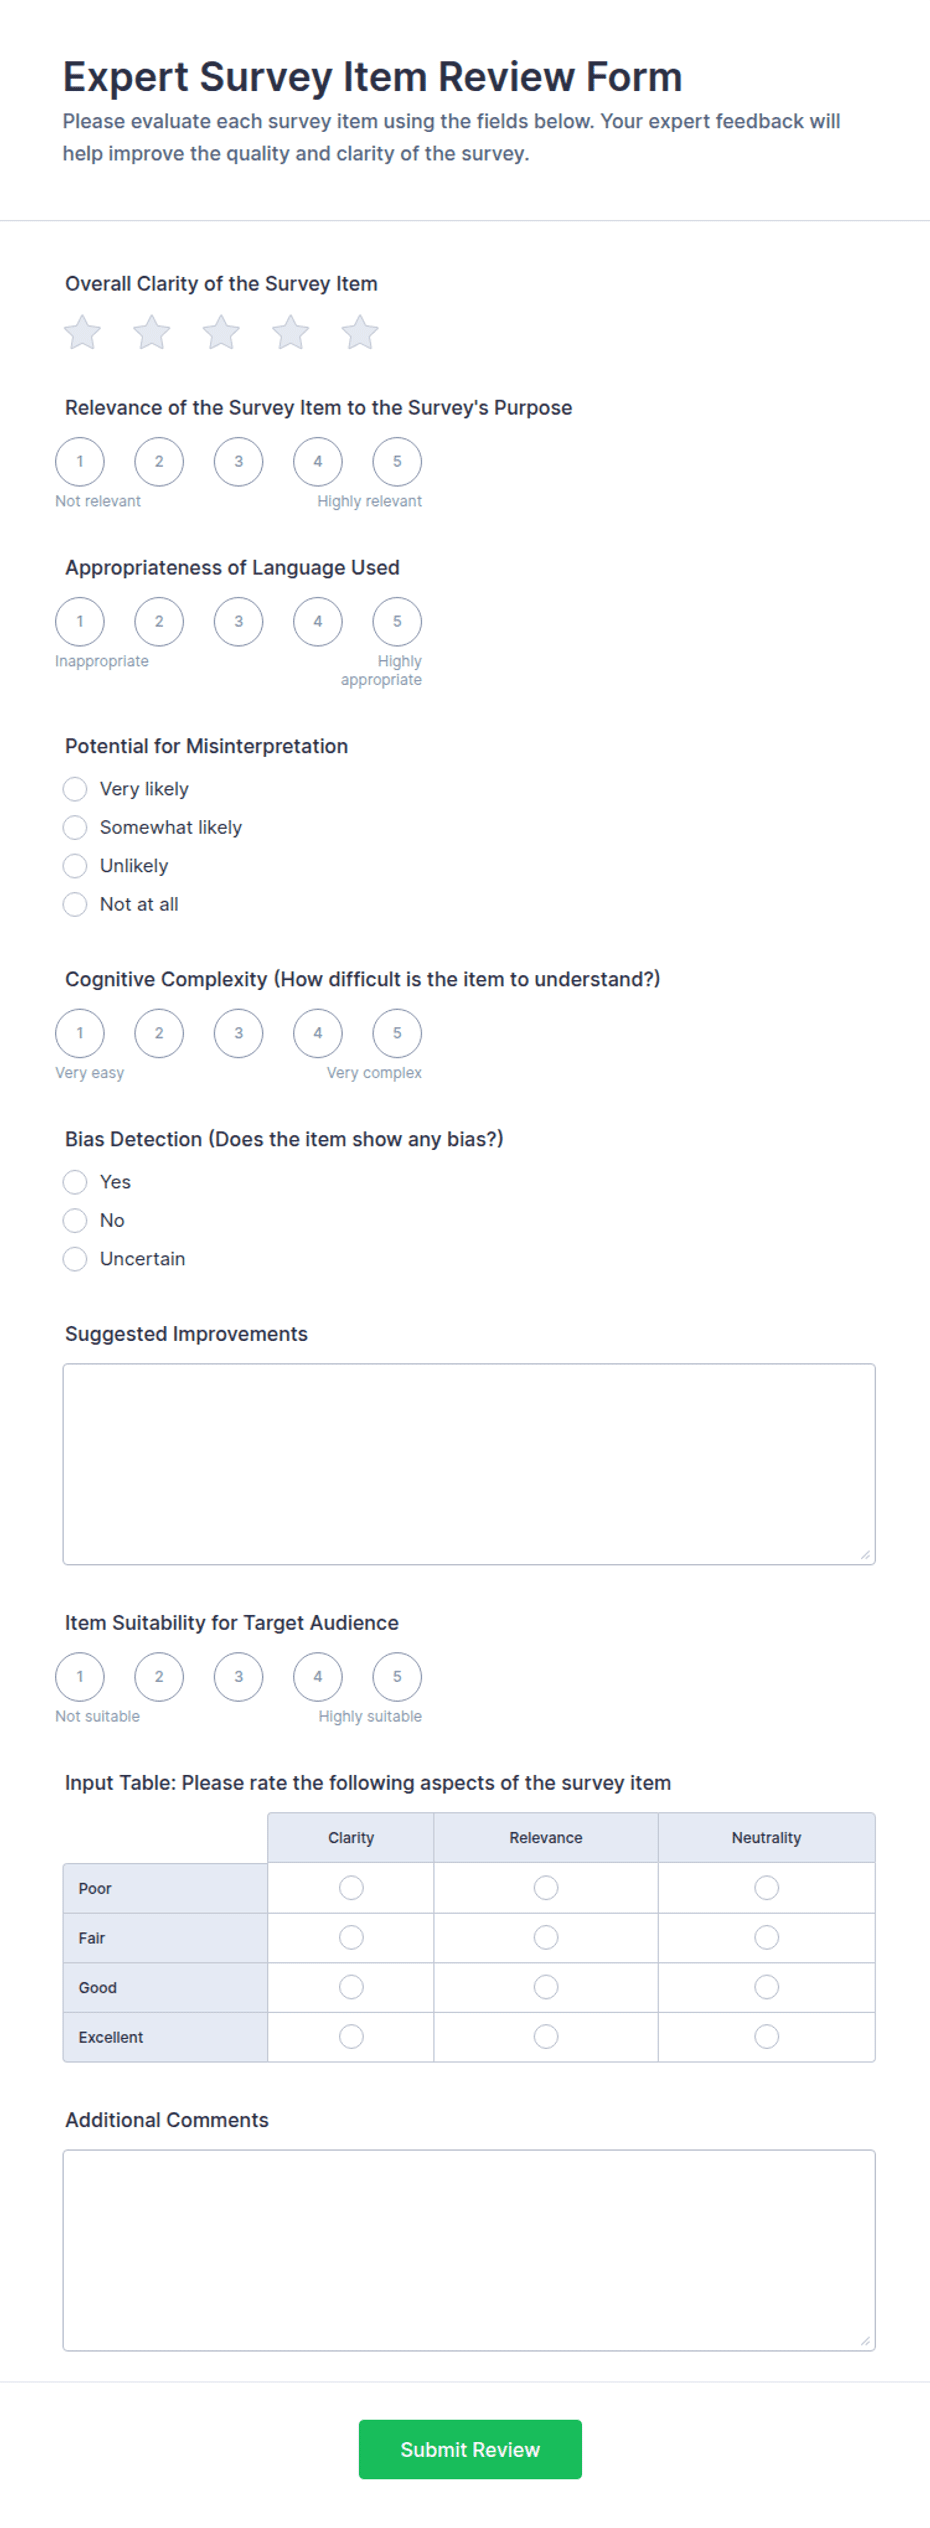Set relevance rating to 5 Highly relevant
The width and height of the screenshot is (930, 2528).
click(397, 462)
